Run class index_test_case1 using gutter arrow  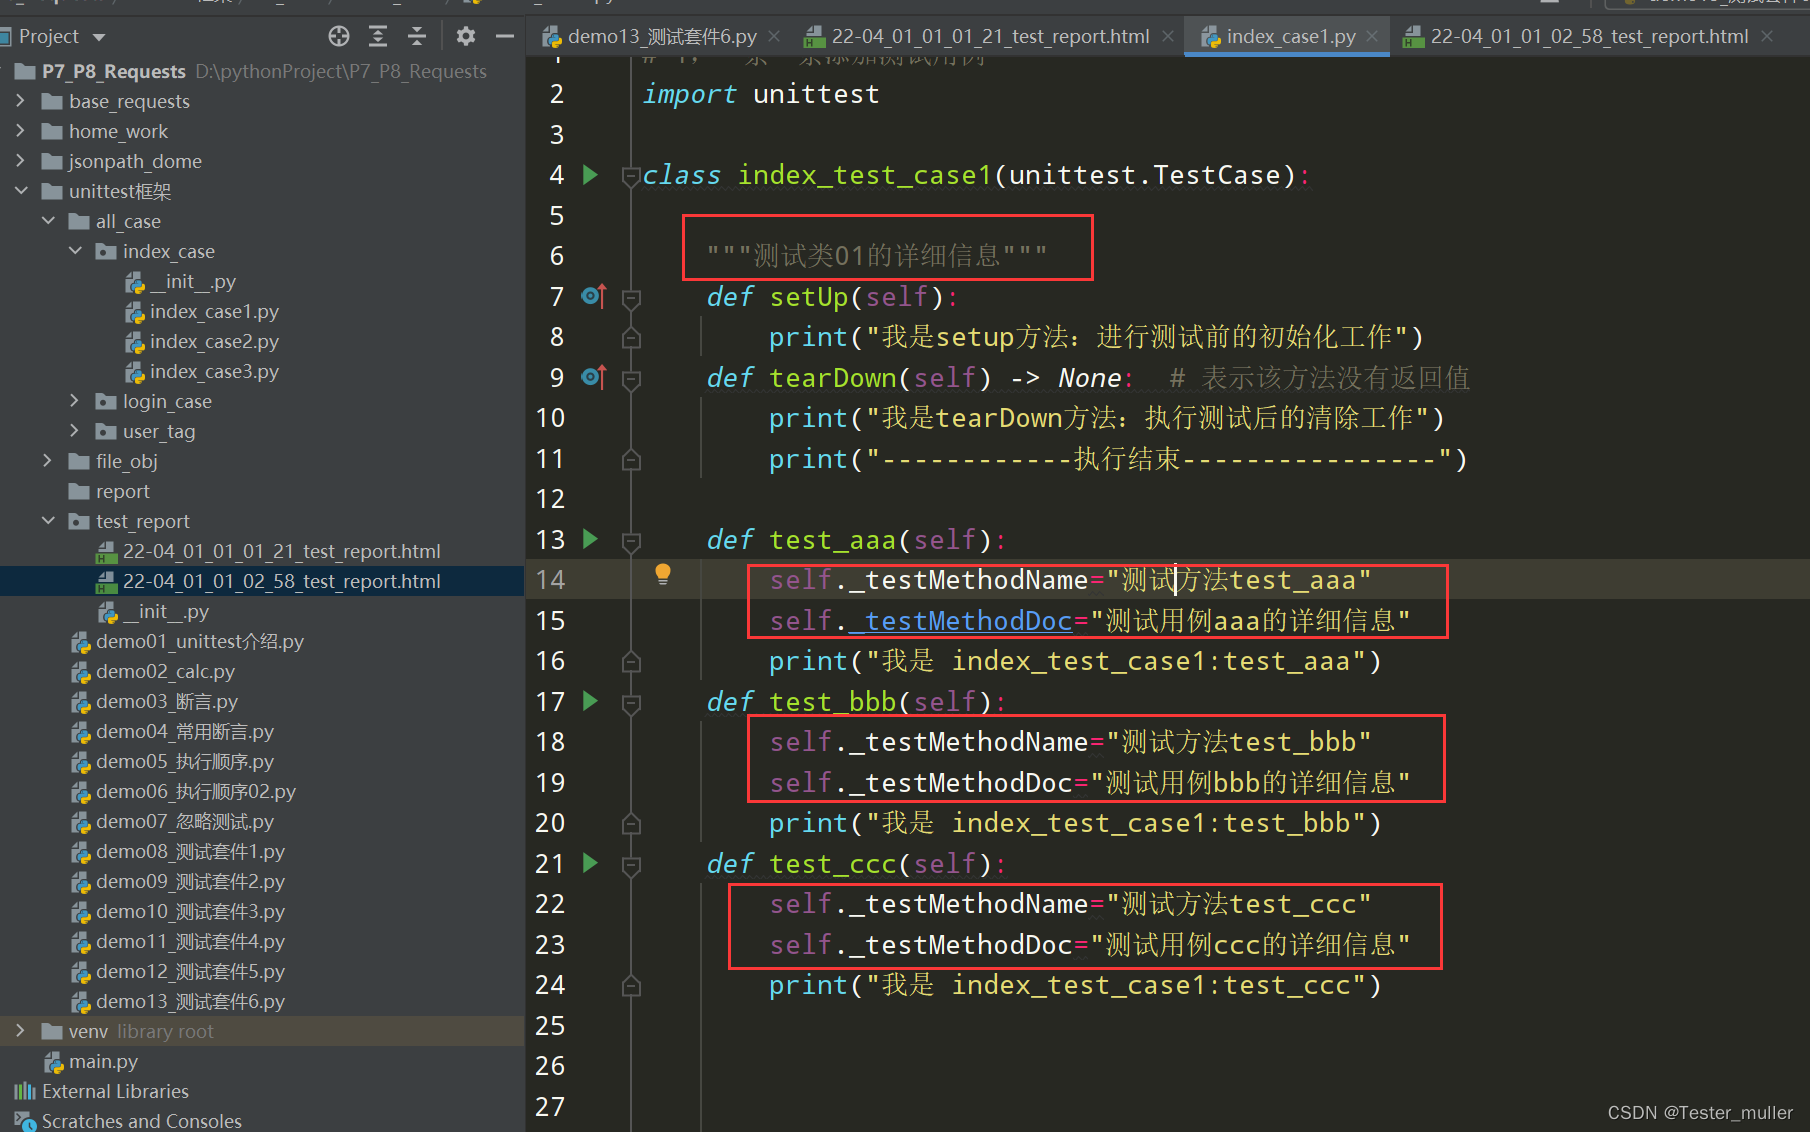[590, 175]
